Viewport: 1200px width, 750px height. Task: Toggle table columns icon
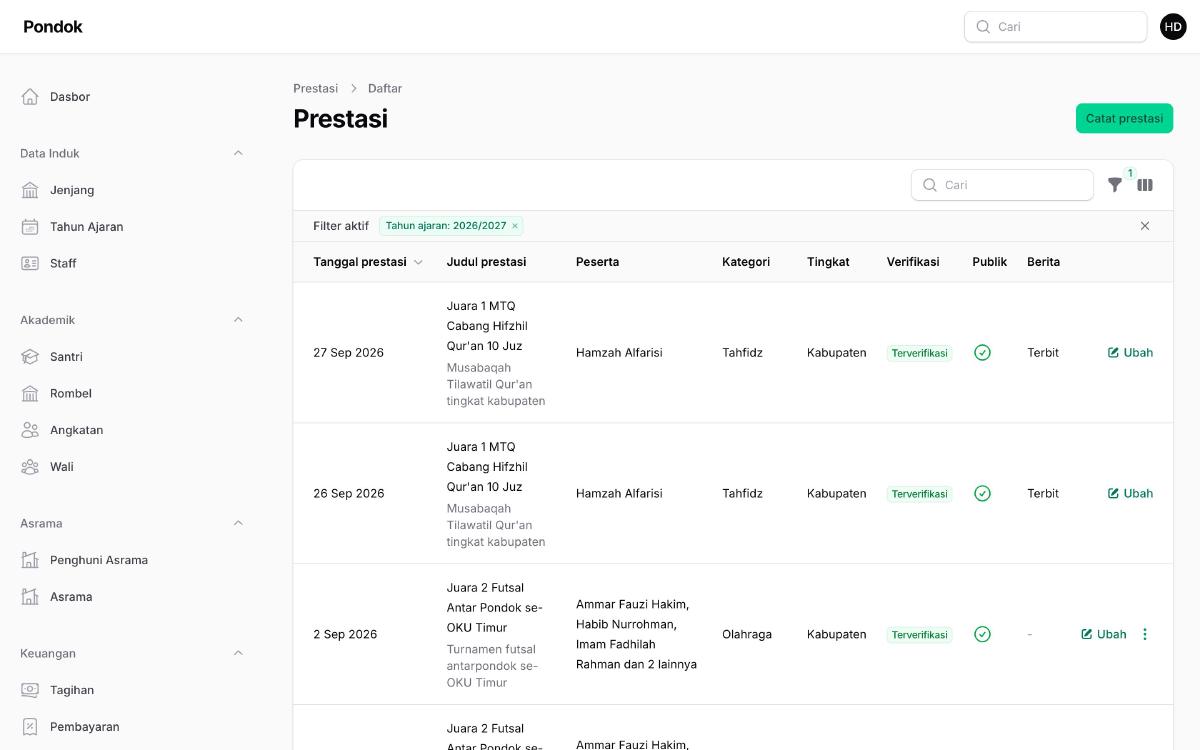coord(1145,185)
